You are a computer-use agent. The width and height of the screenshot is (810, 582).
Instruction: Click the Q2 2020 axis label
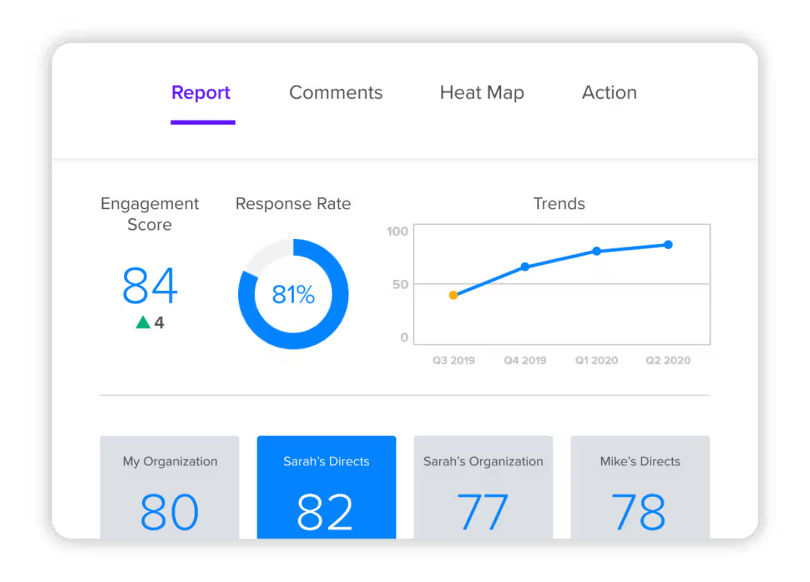(668, 360)
